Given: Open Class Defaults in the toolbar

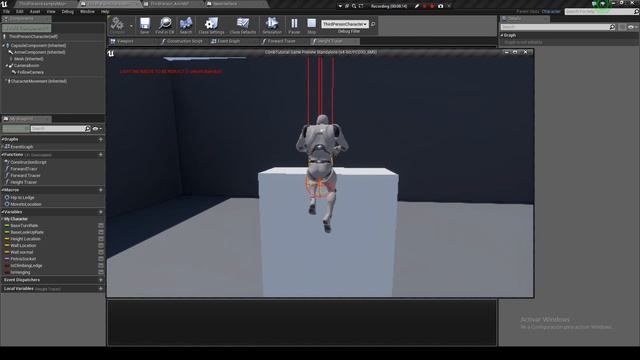Looking at the screenshot, I should tap(242, 25).
